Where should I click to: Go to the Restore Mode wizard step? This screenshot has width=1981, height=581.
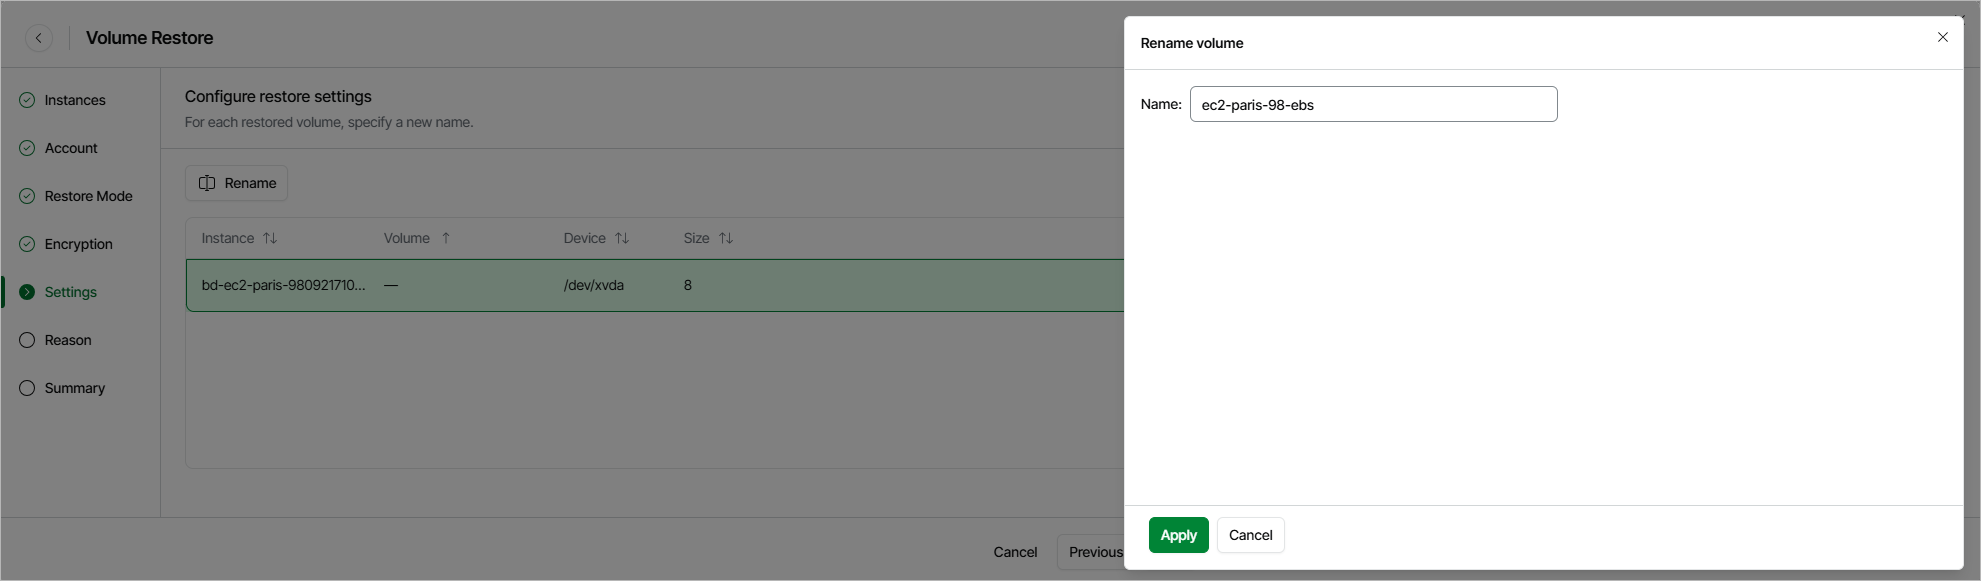pos(88,196)
